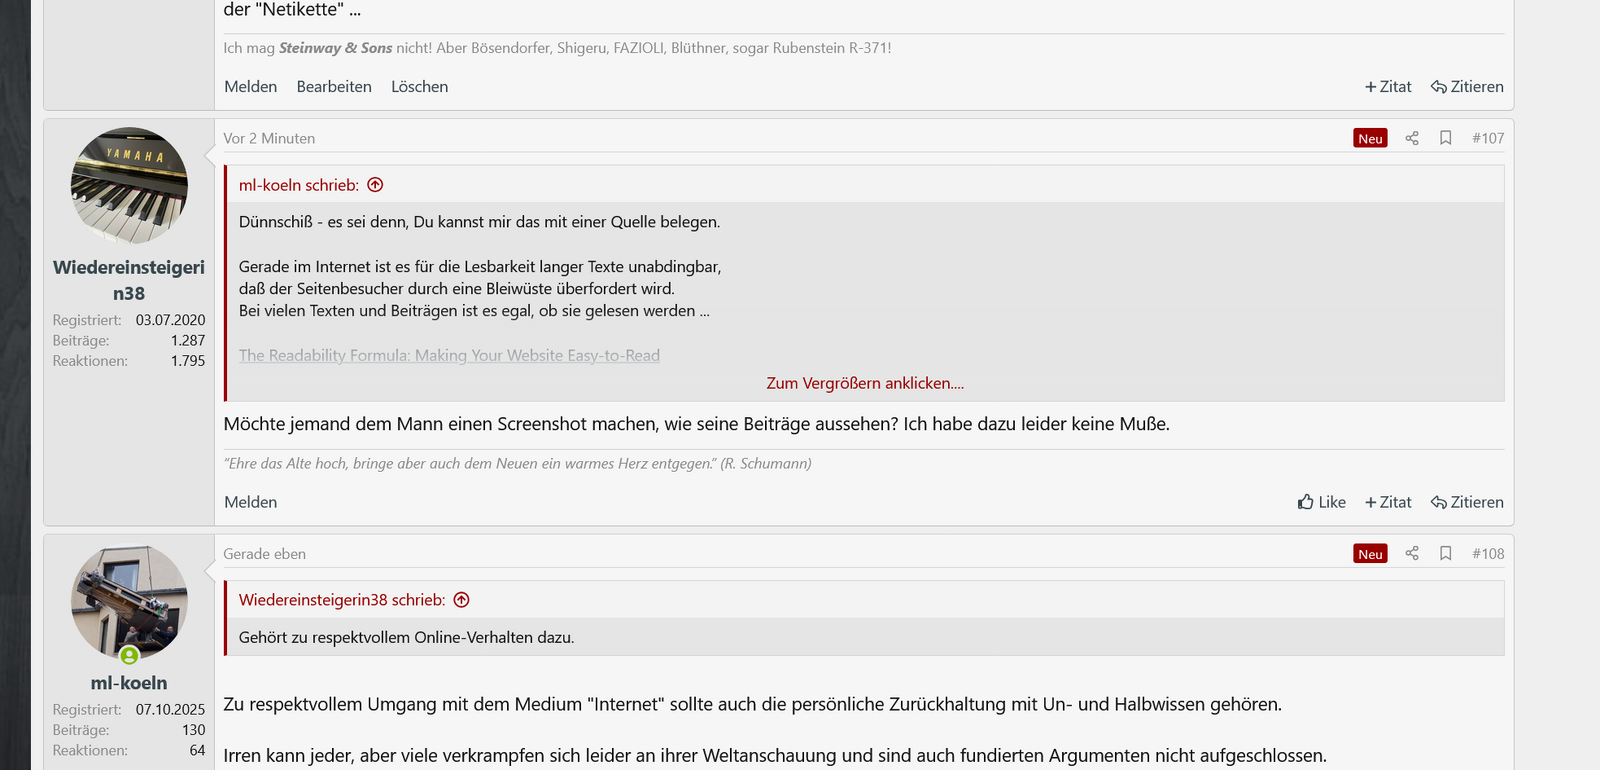The image size is (1600, 770).
Task: Click share icon on post #108
Action: point(1411,553)
